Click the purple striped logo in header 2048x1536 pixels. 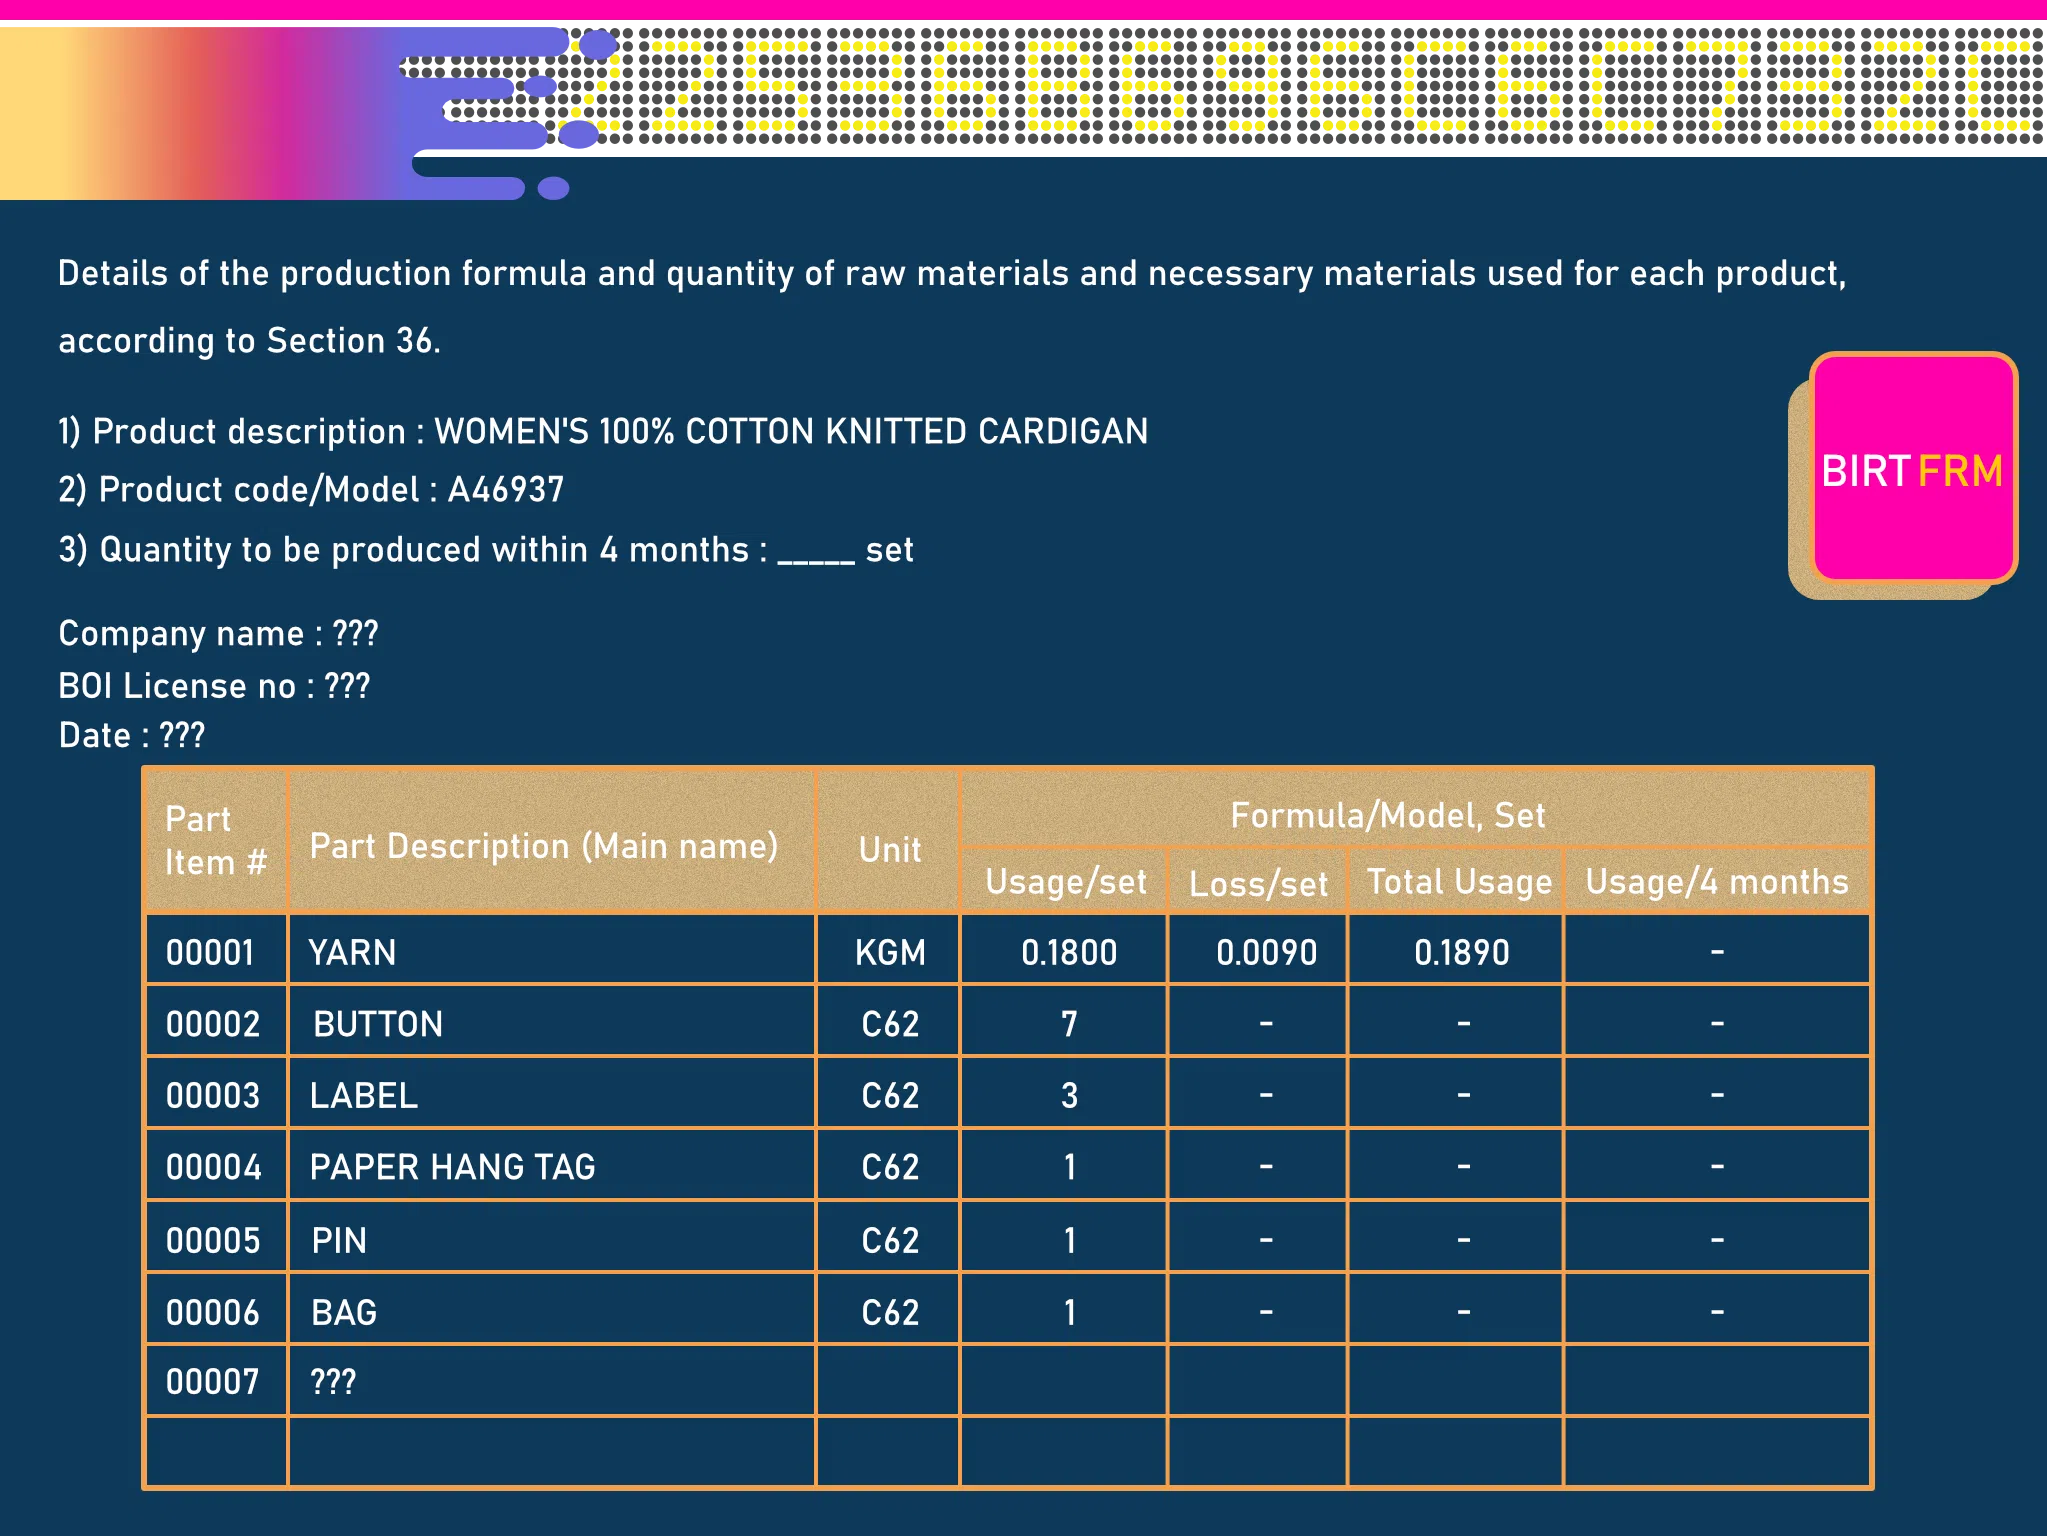pyautogui.click(x=498, y=113)
